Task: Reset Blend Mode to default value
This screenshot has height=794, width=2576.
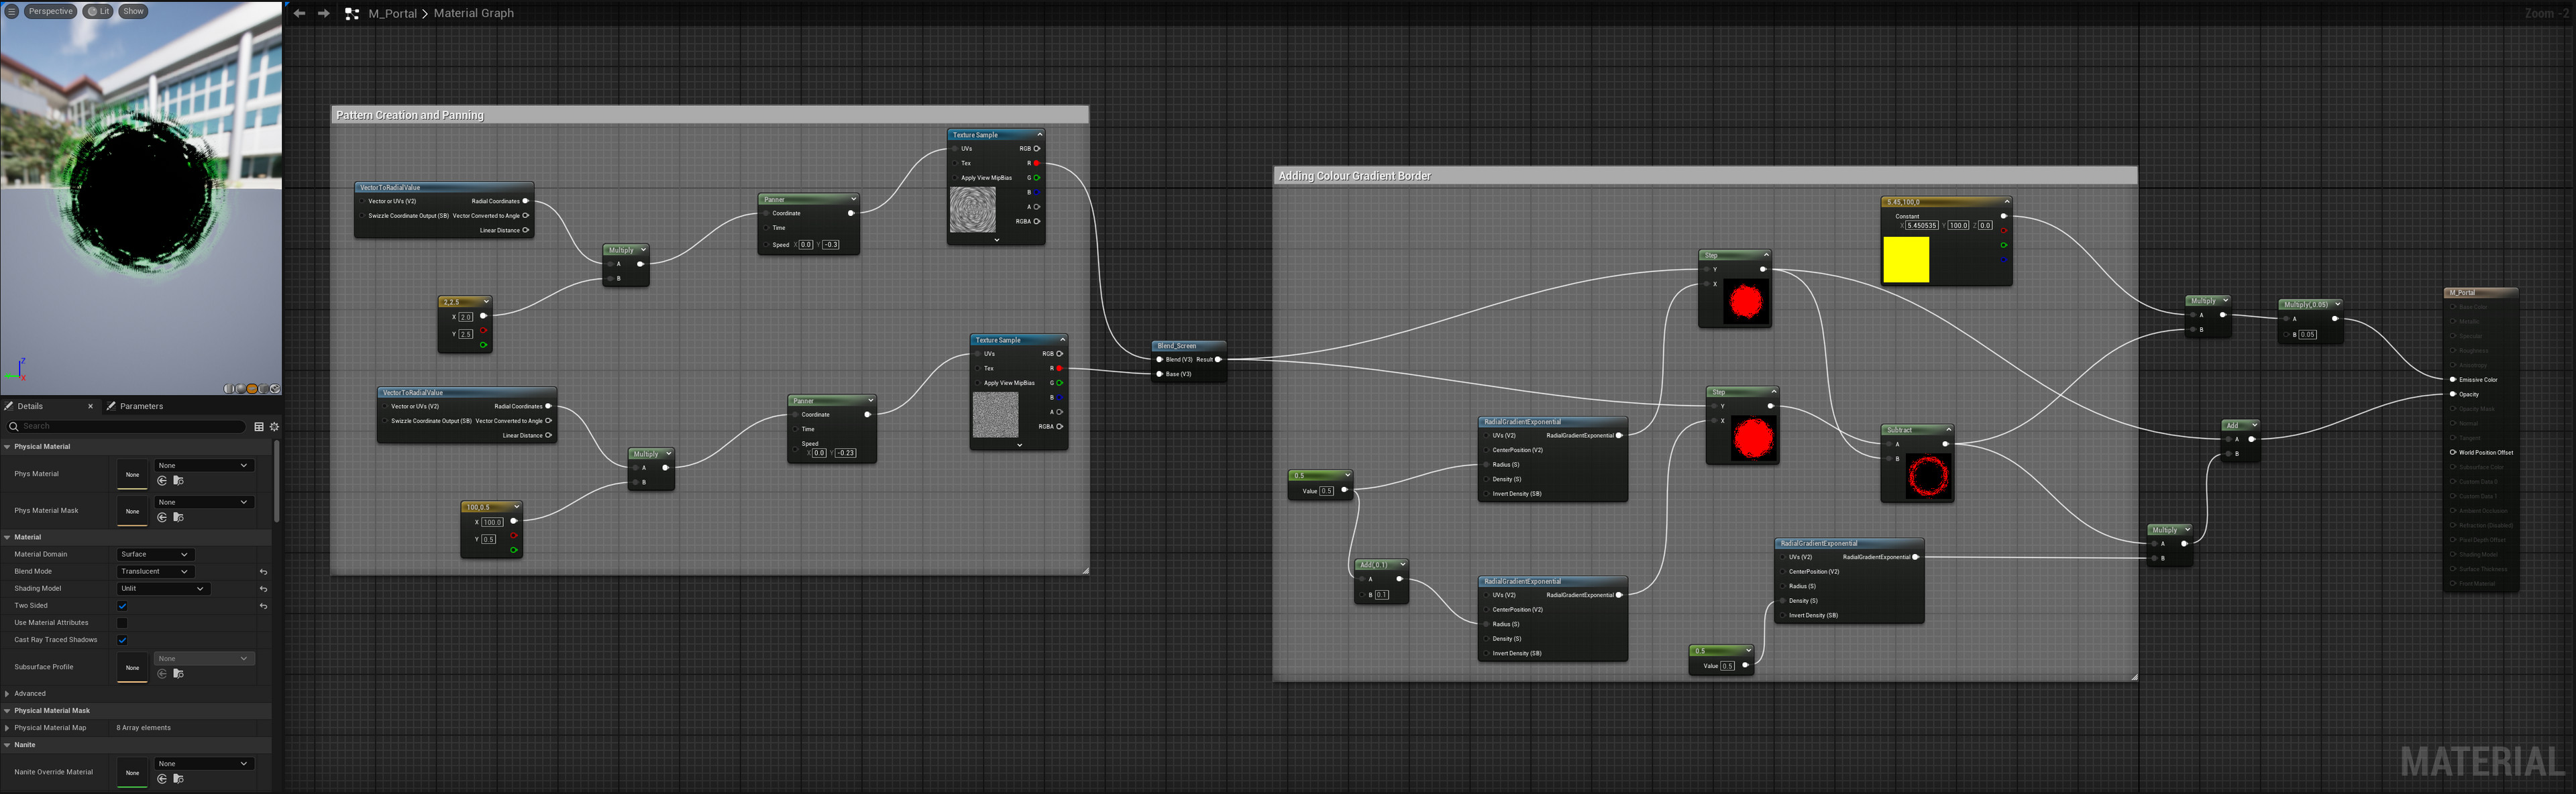Action: coord(263,572)
